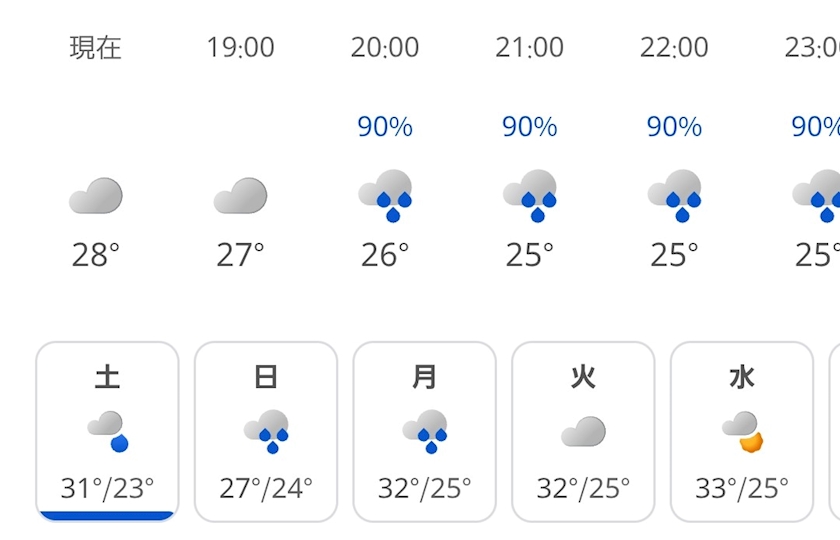Click the rain icon for 22:00
The height and width of the screenshot is (540, 840).
click(674, 195)
